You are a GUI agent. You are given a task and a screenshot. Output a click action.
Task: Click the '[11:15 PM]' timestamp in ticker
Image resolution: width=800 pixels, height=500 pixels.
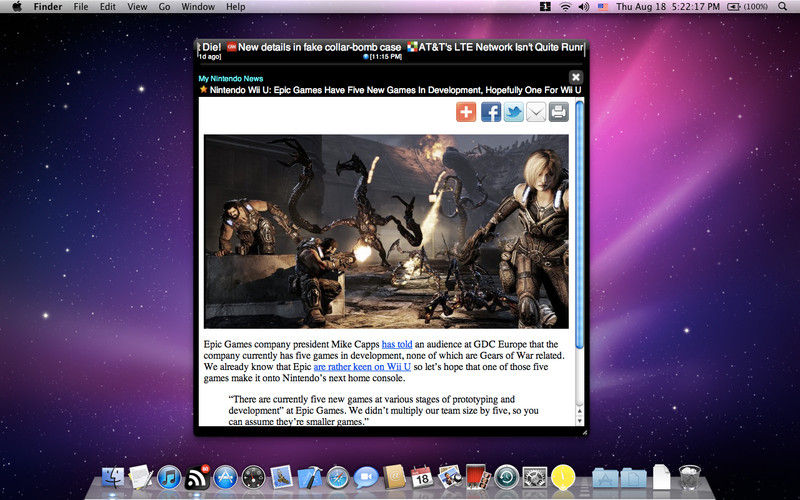[x=385, y=57]
